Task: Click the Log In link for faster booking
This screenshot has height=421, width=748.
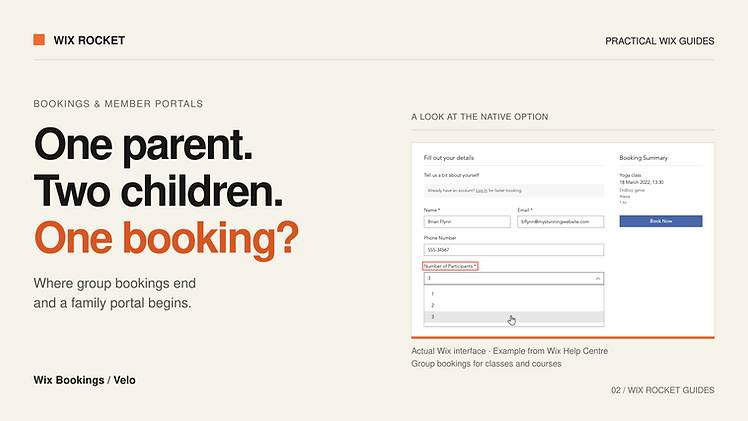Action: tap(481, 191)
